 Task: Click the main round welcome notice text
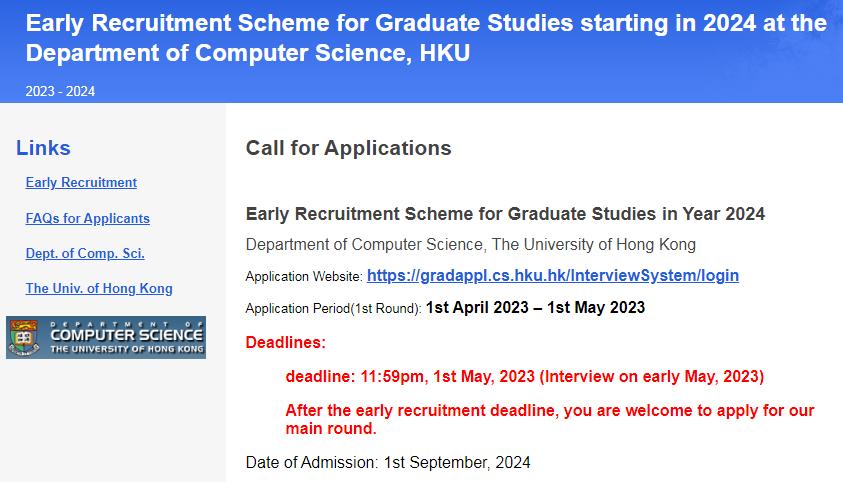549,419
